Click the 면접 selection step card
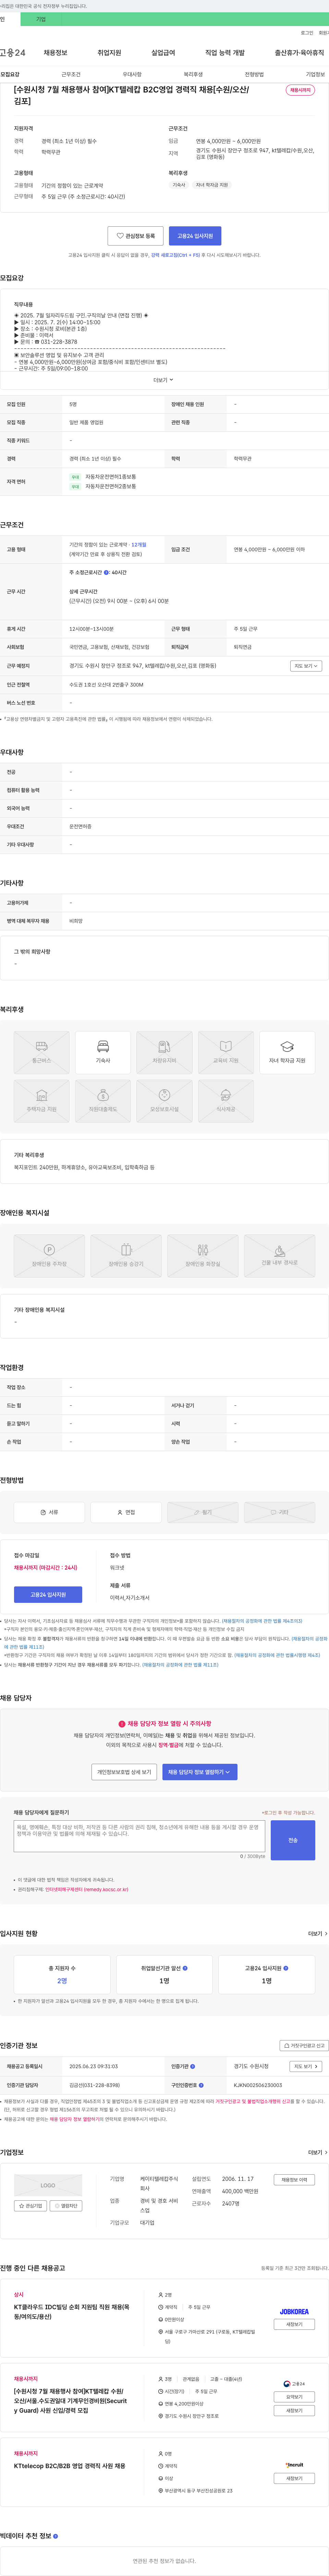Viewport: 329px width, 2576px height. (x=126, y=1512)
